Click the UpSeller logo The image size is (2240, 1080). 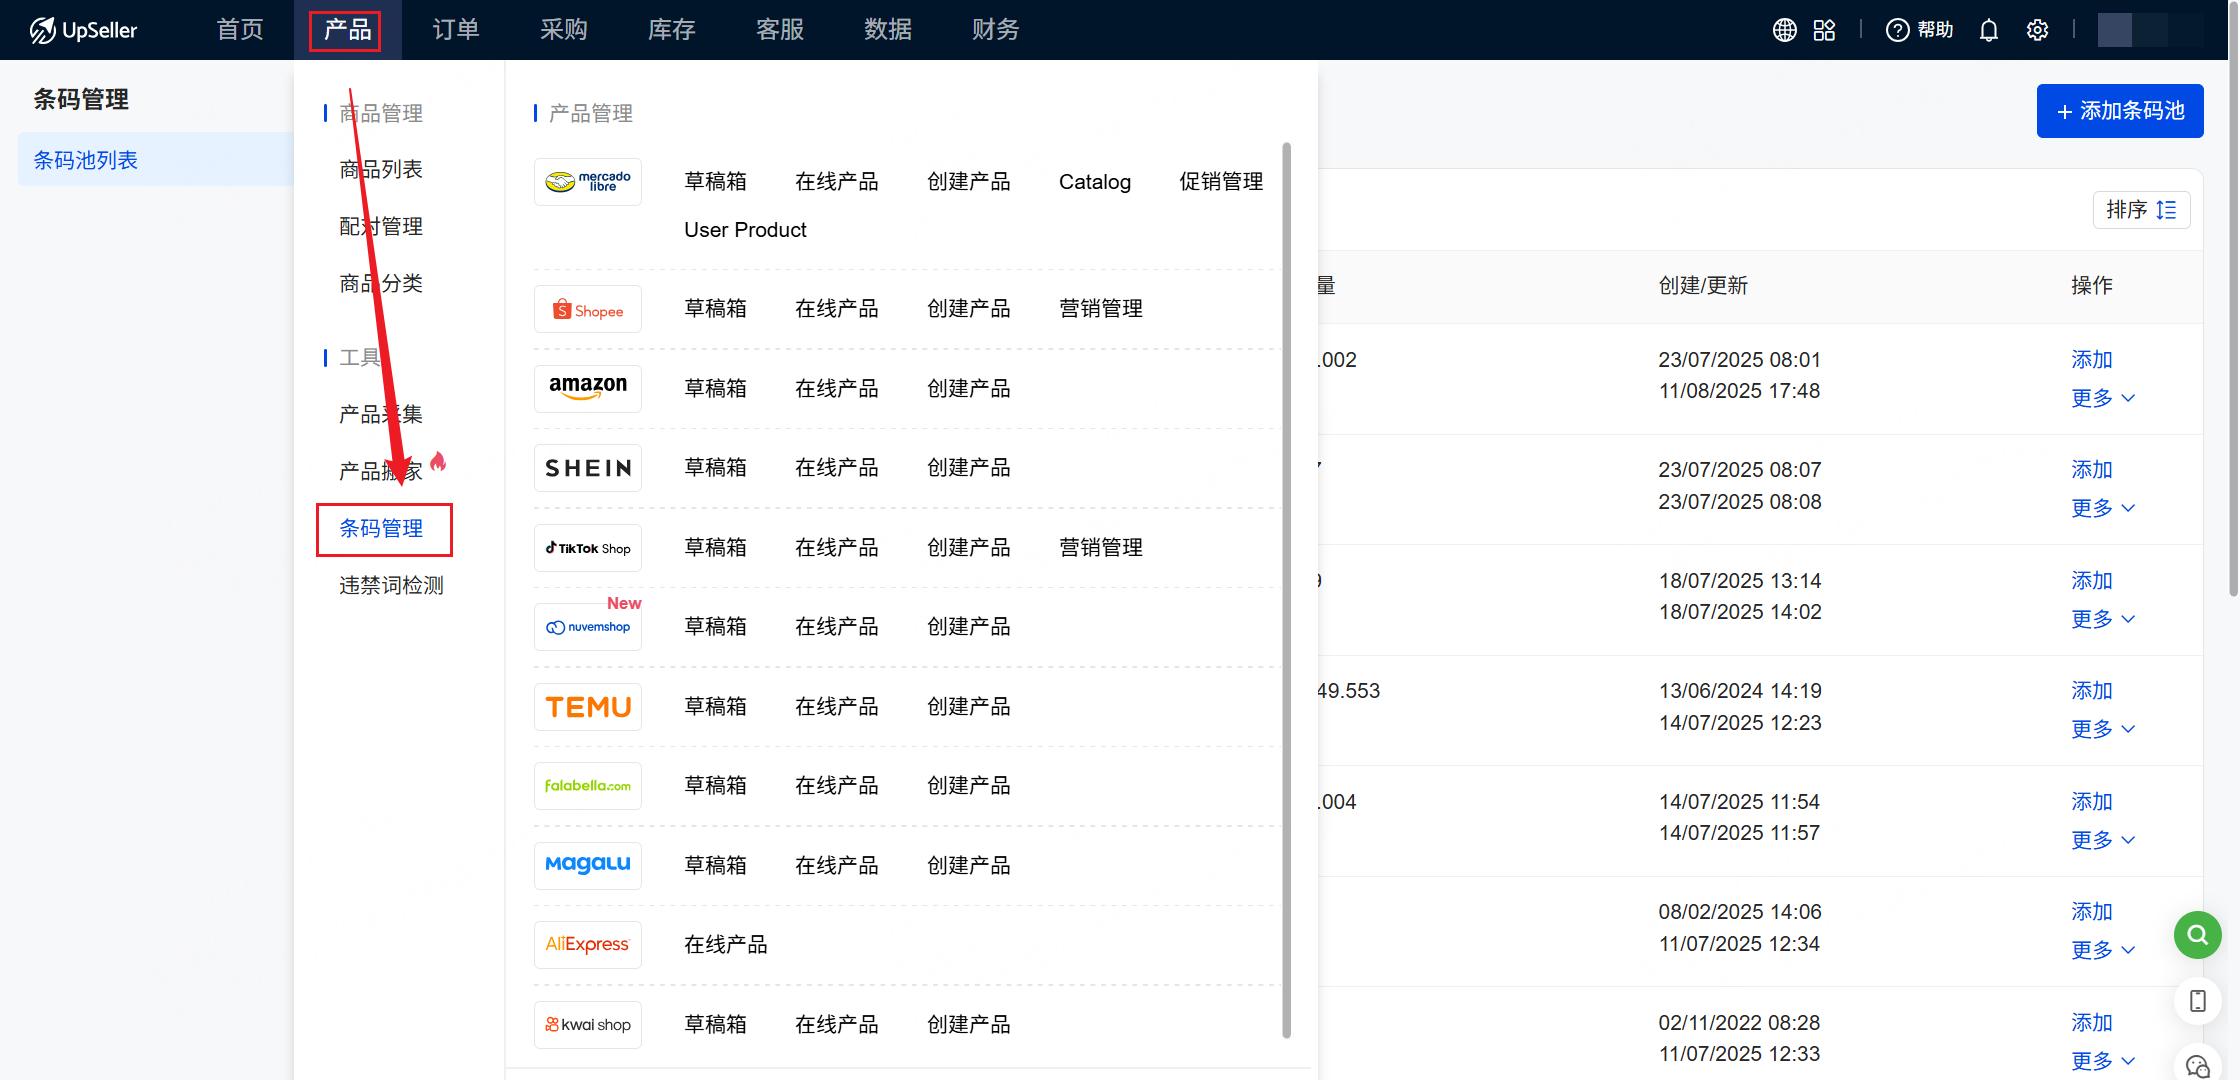[x=83, y=30]
